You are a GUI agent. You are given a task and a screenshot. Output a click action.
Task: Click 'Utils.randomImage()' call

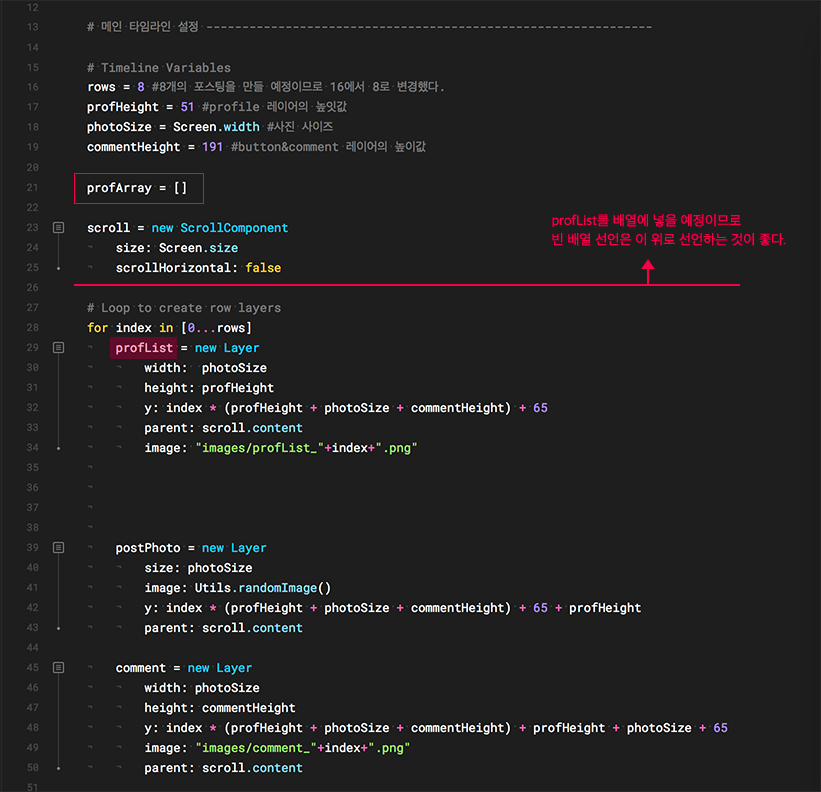pyautogui.click(x=263, y=588)
